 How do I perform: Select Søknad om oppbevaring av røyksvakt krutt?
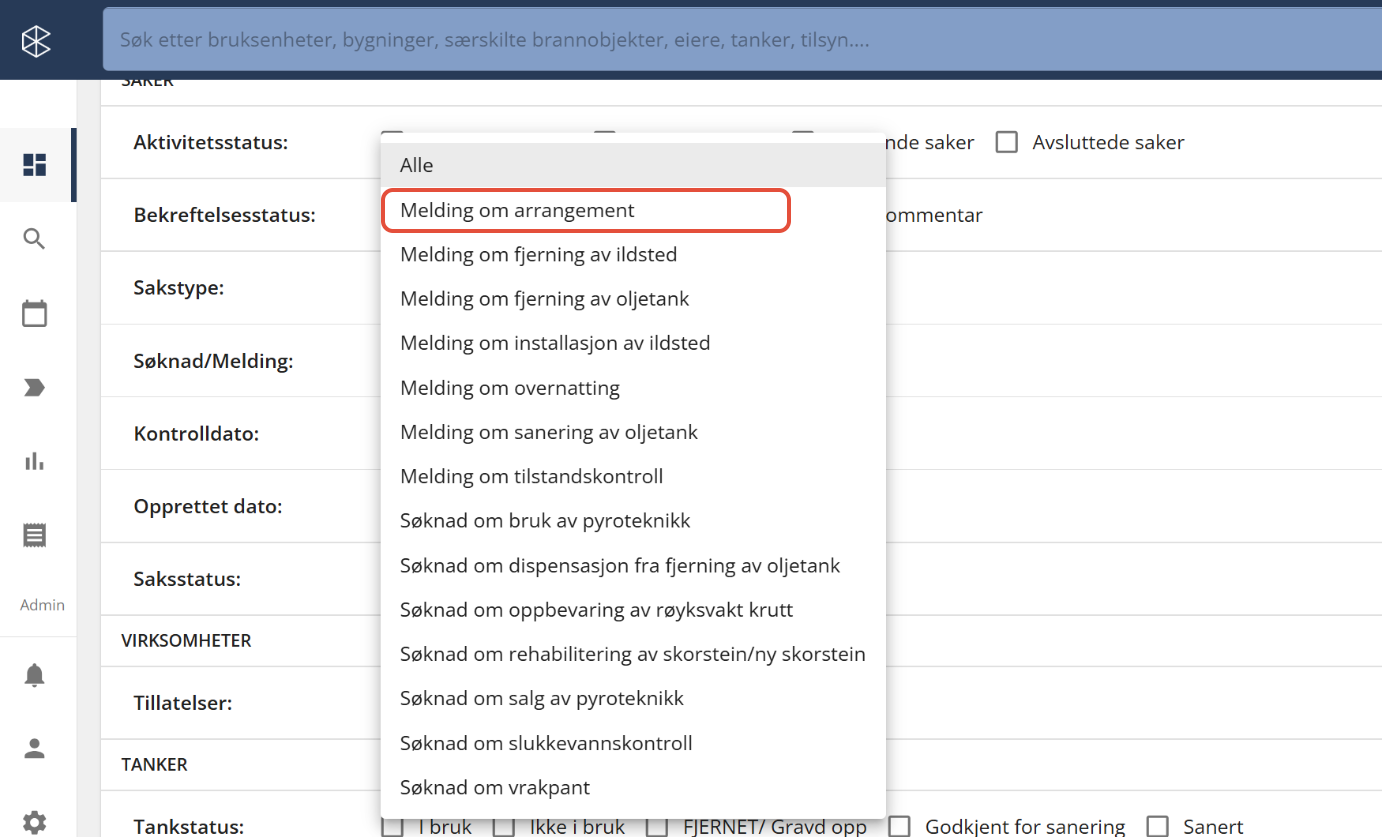click(x=633, y=609)
